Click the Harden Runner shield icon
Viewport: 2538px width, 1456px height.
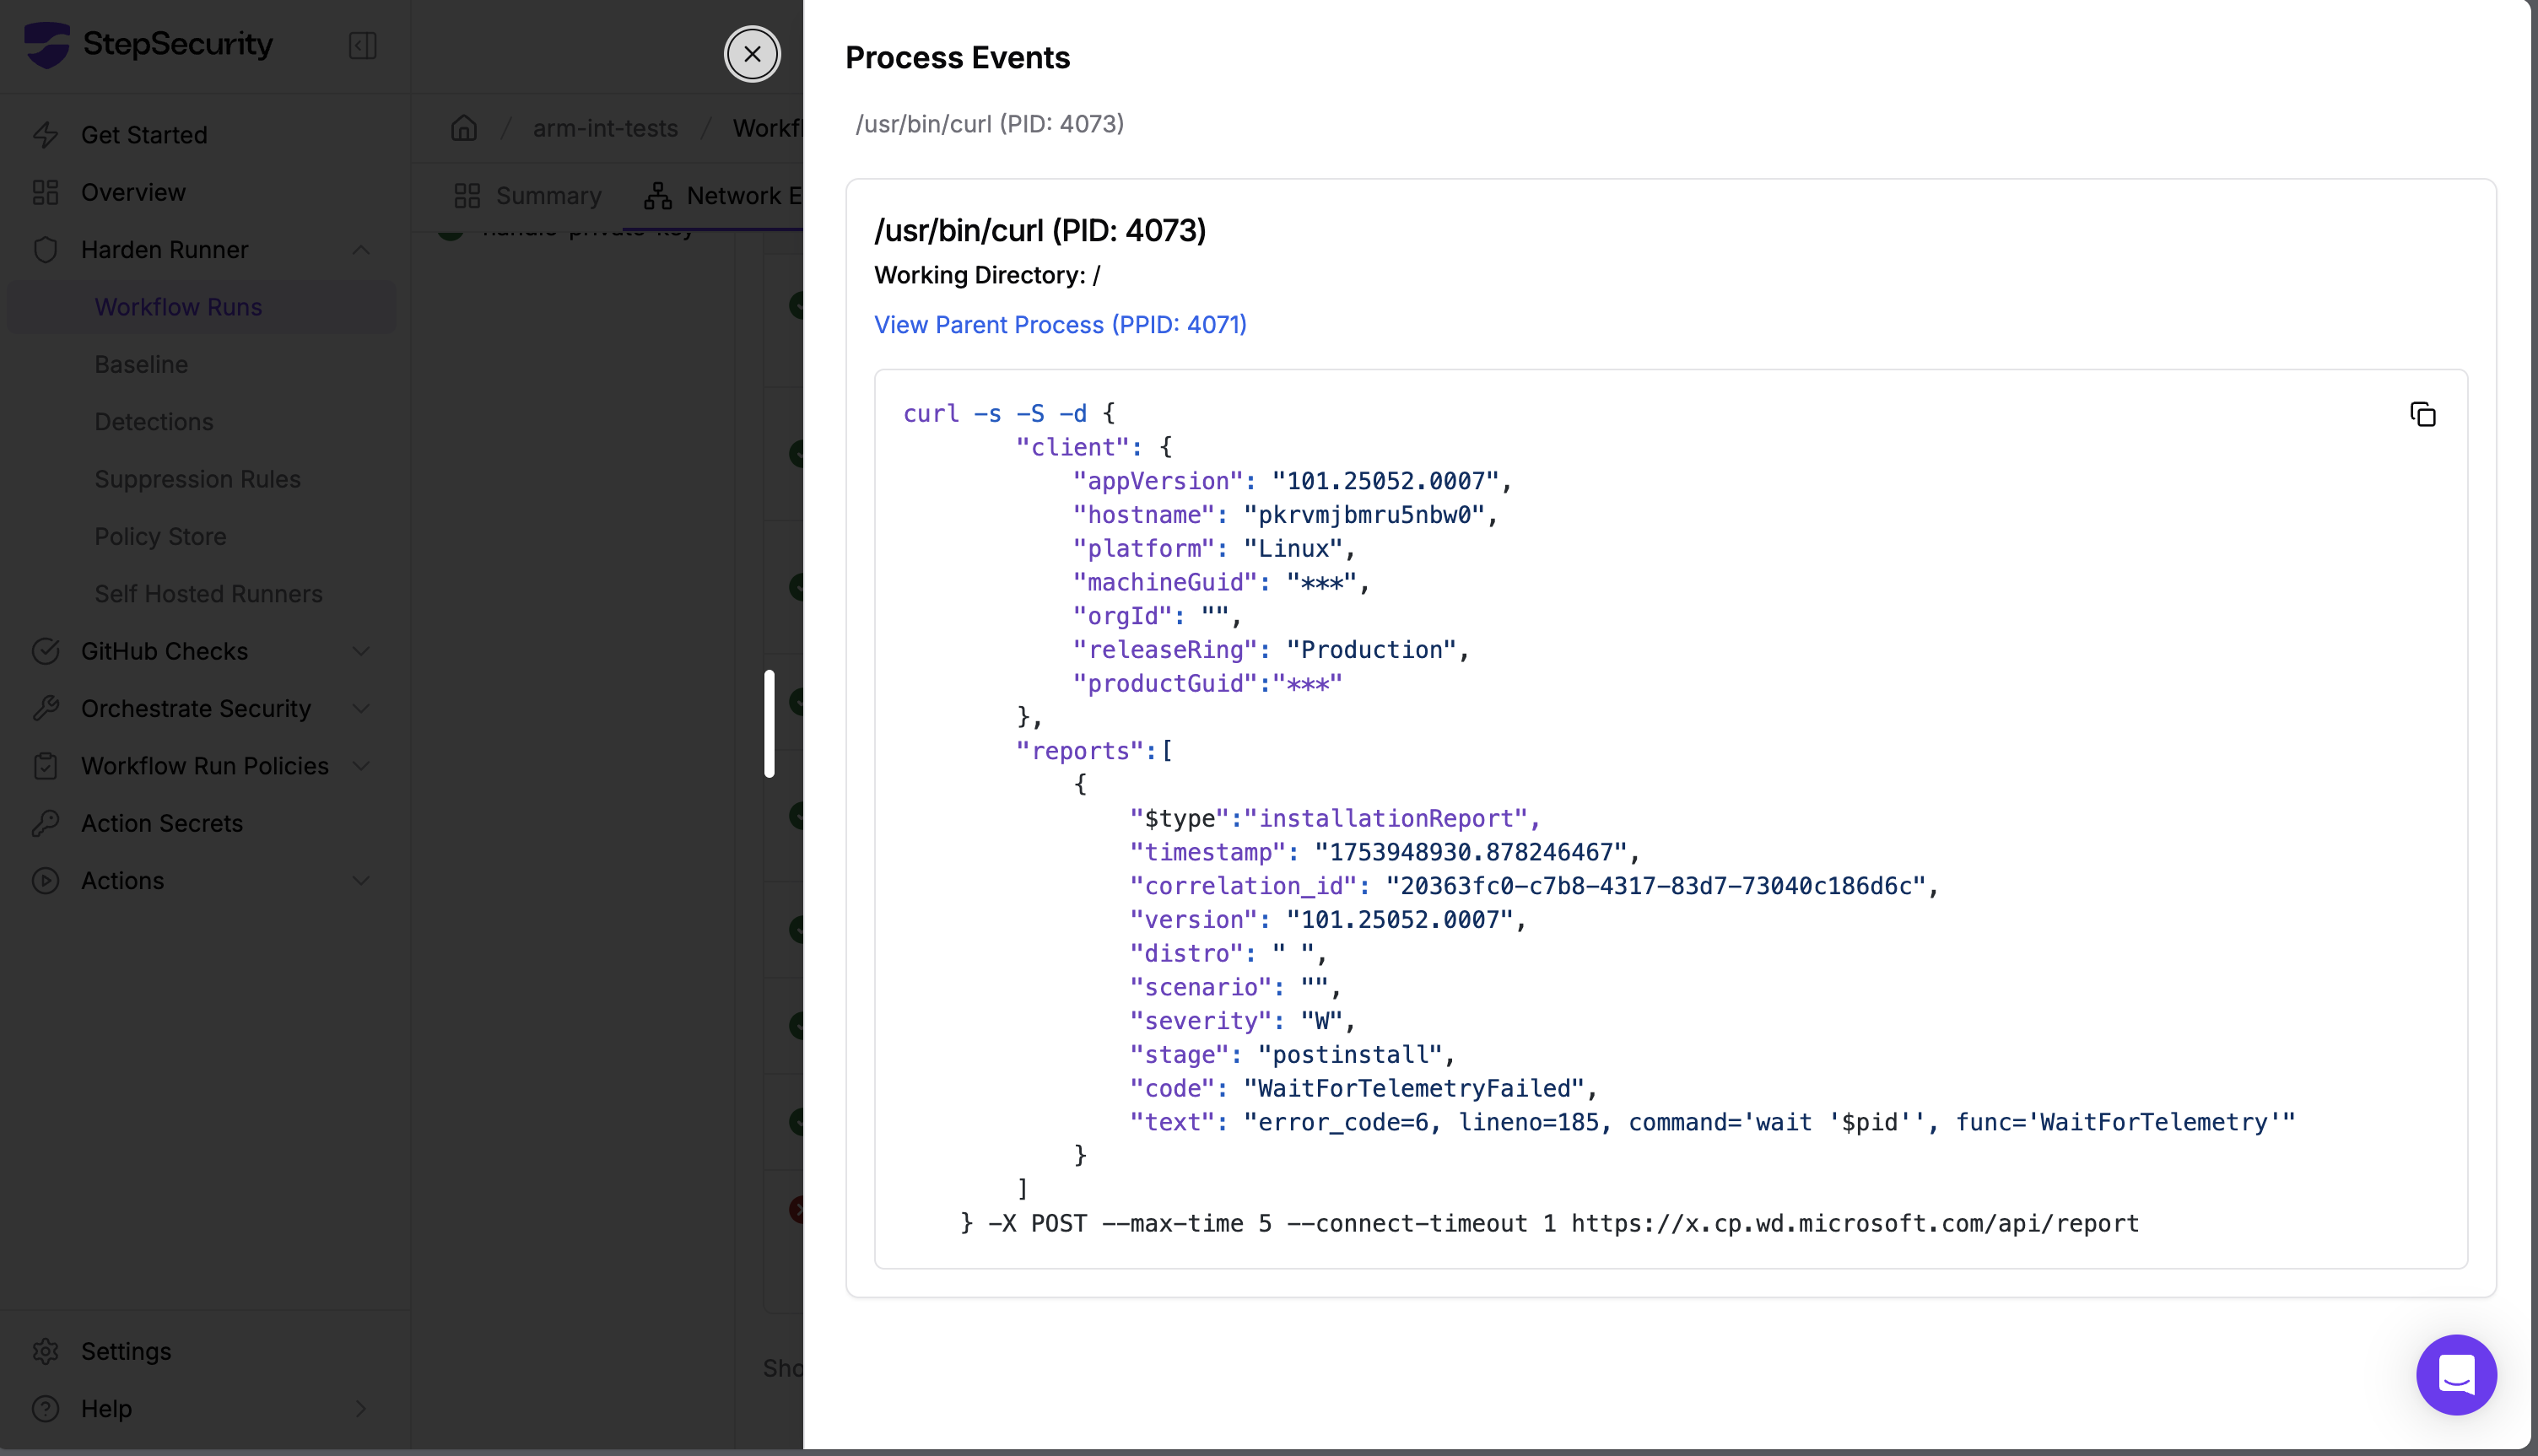coord(45,249)
